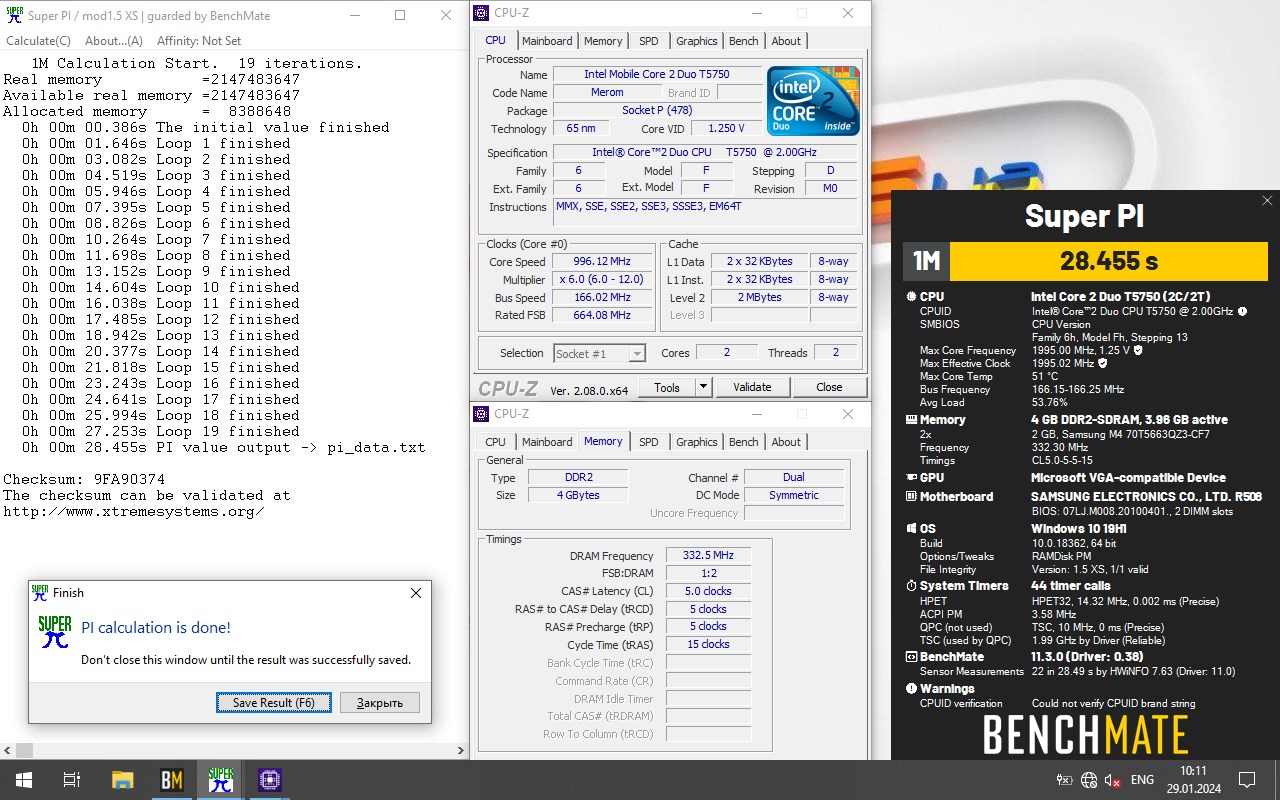The width and height of the screenshot is (1280, 800).
Task: Click the Validate button in CPU-Z
Action: [752, 387]
